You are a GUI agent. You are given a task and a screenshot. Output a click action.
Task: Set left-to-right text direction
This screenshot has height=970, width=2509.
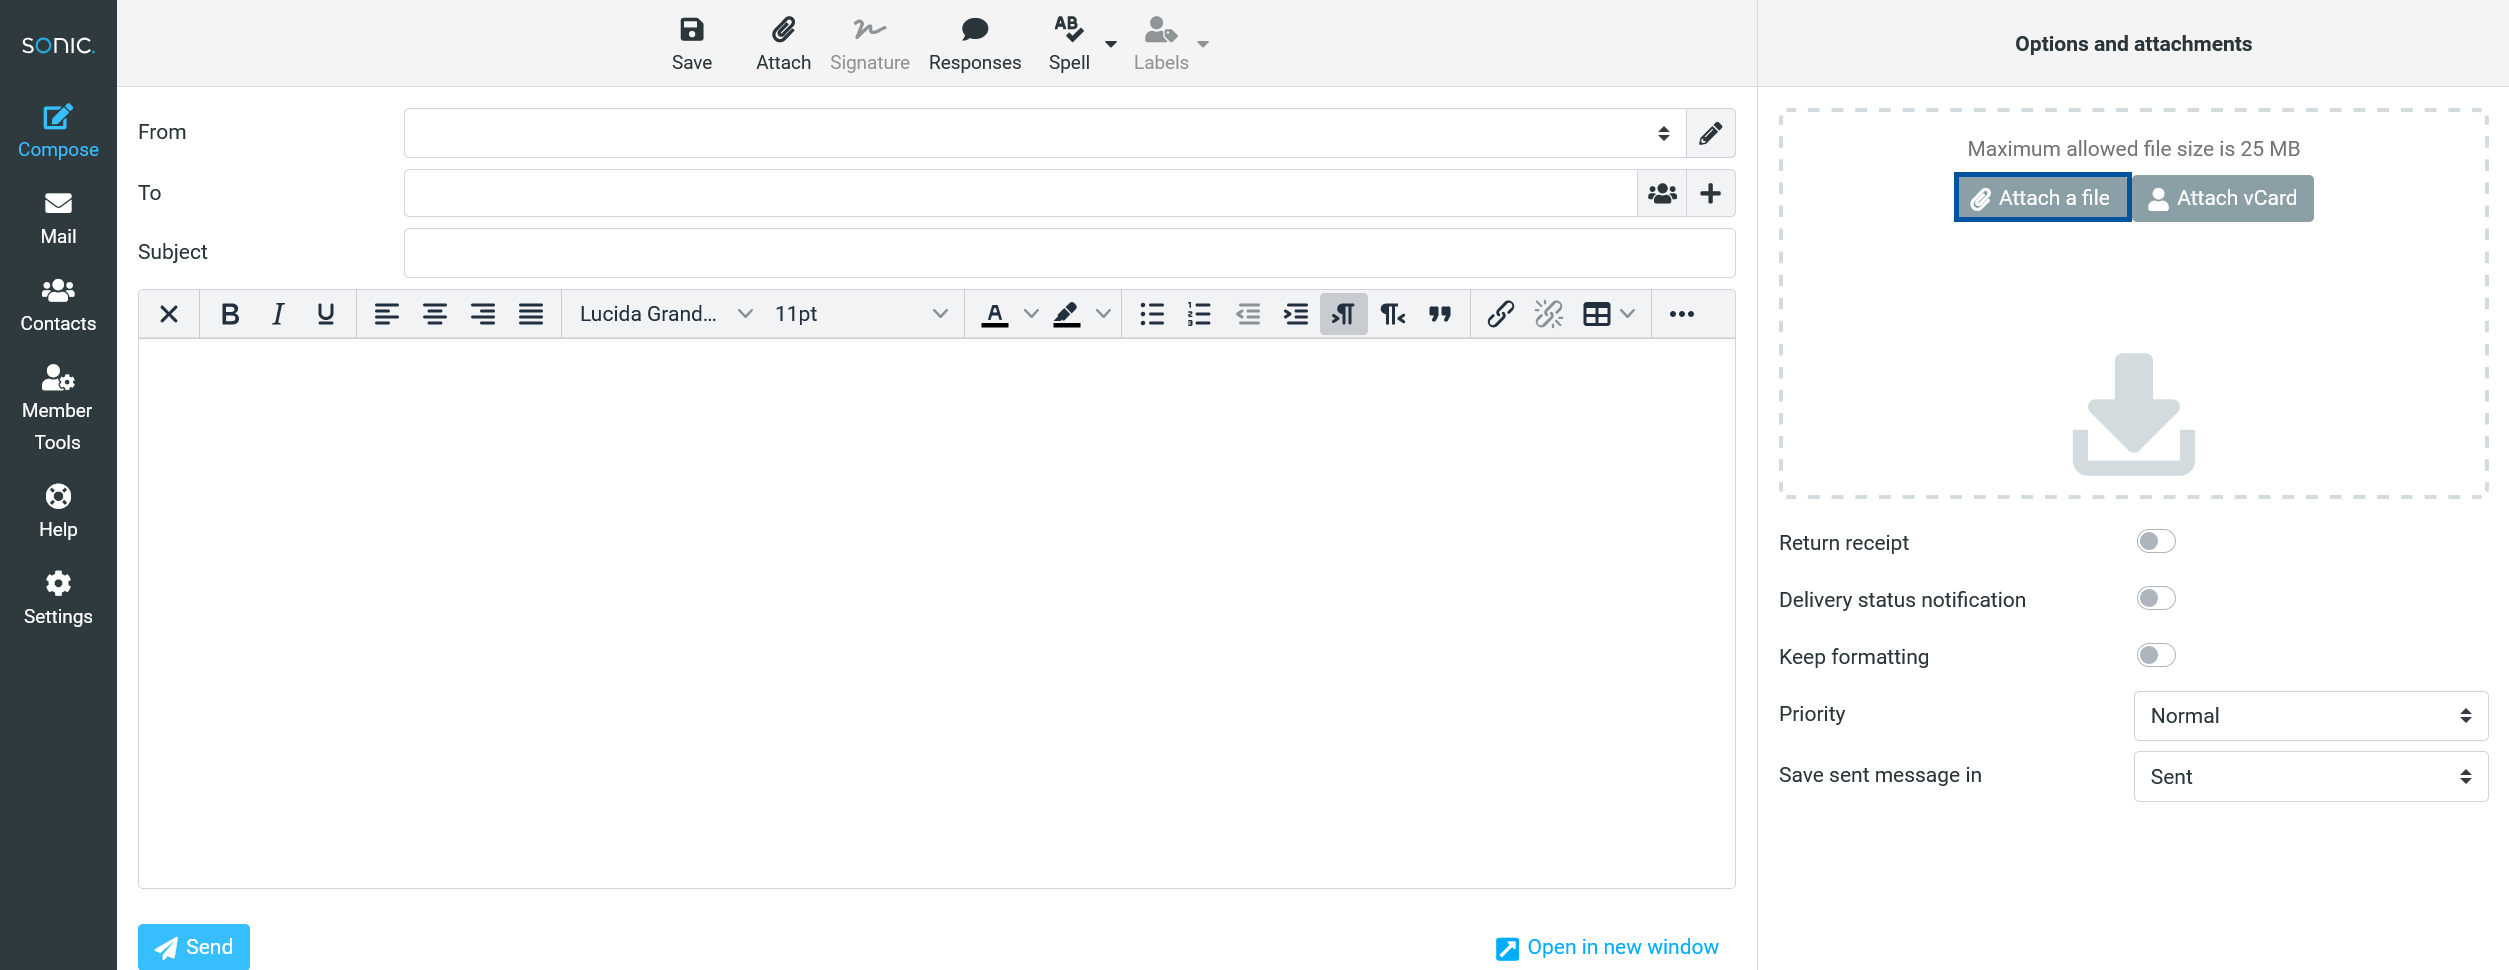click(1344, 314)
